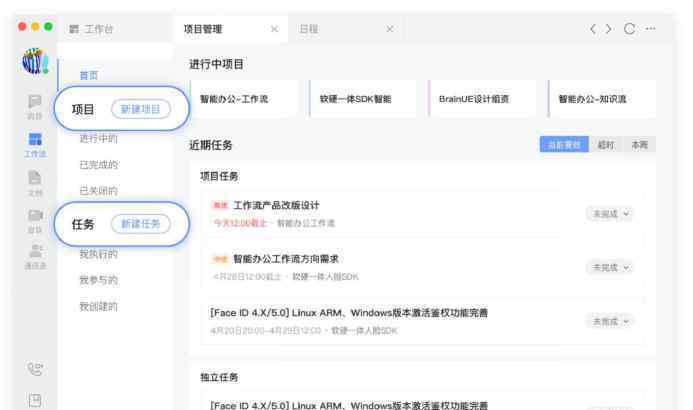Screen dimensions: 693x410
Task: Close the 项目管理 tab
Action: [x=274, y=29]
